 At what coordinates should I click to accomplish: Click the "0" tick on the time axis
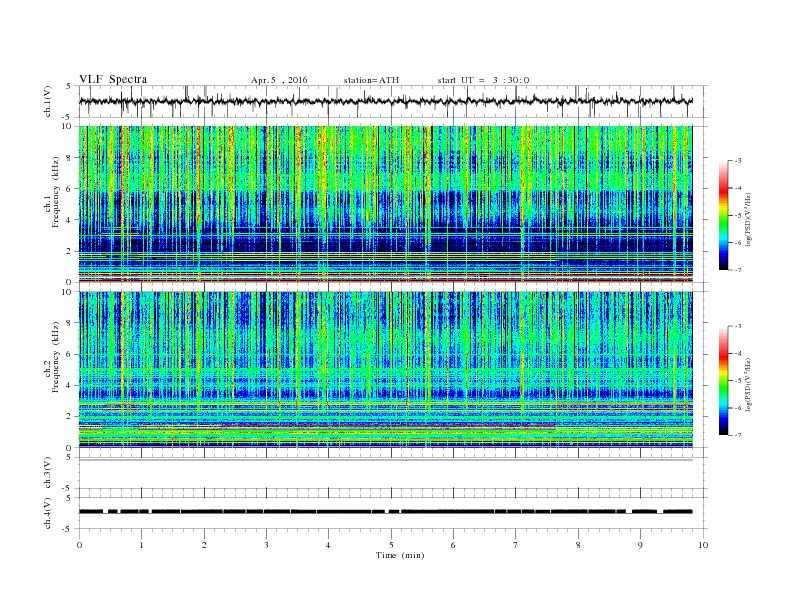coord(79,545)
